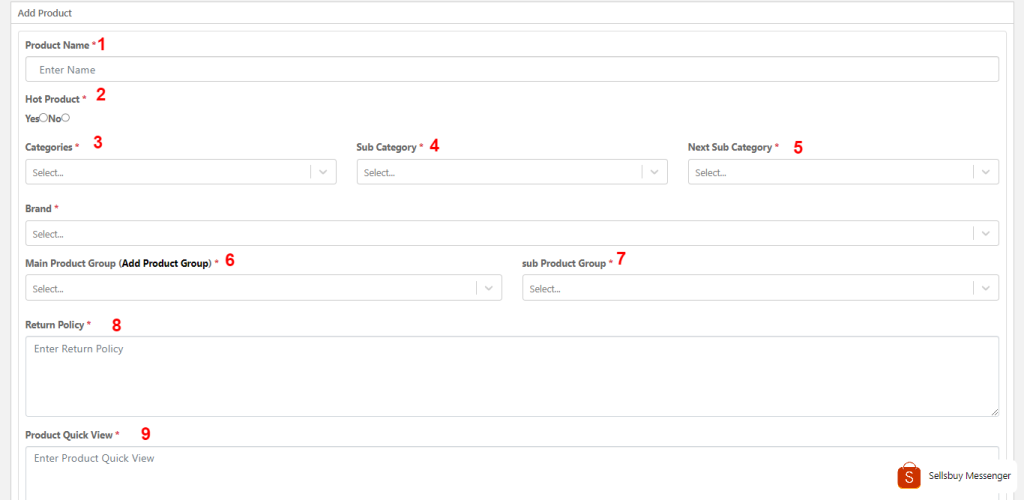Image resolution: width=1024 pixels, height=500 pixels.
Task: Open the Next Sub Category select box
Action: point(843,172)
